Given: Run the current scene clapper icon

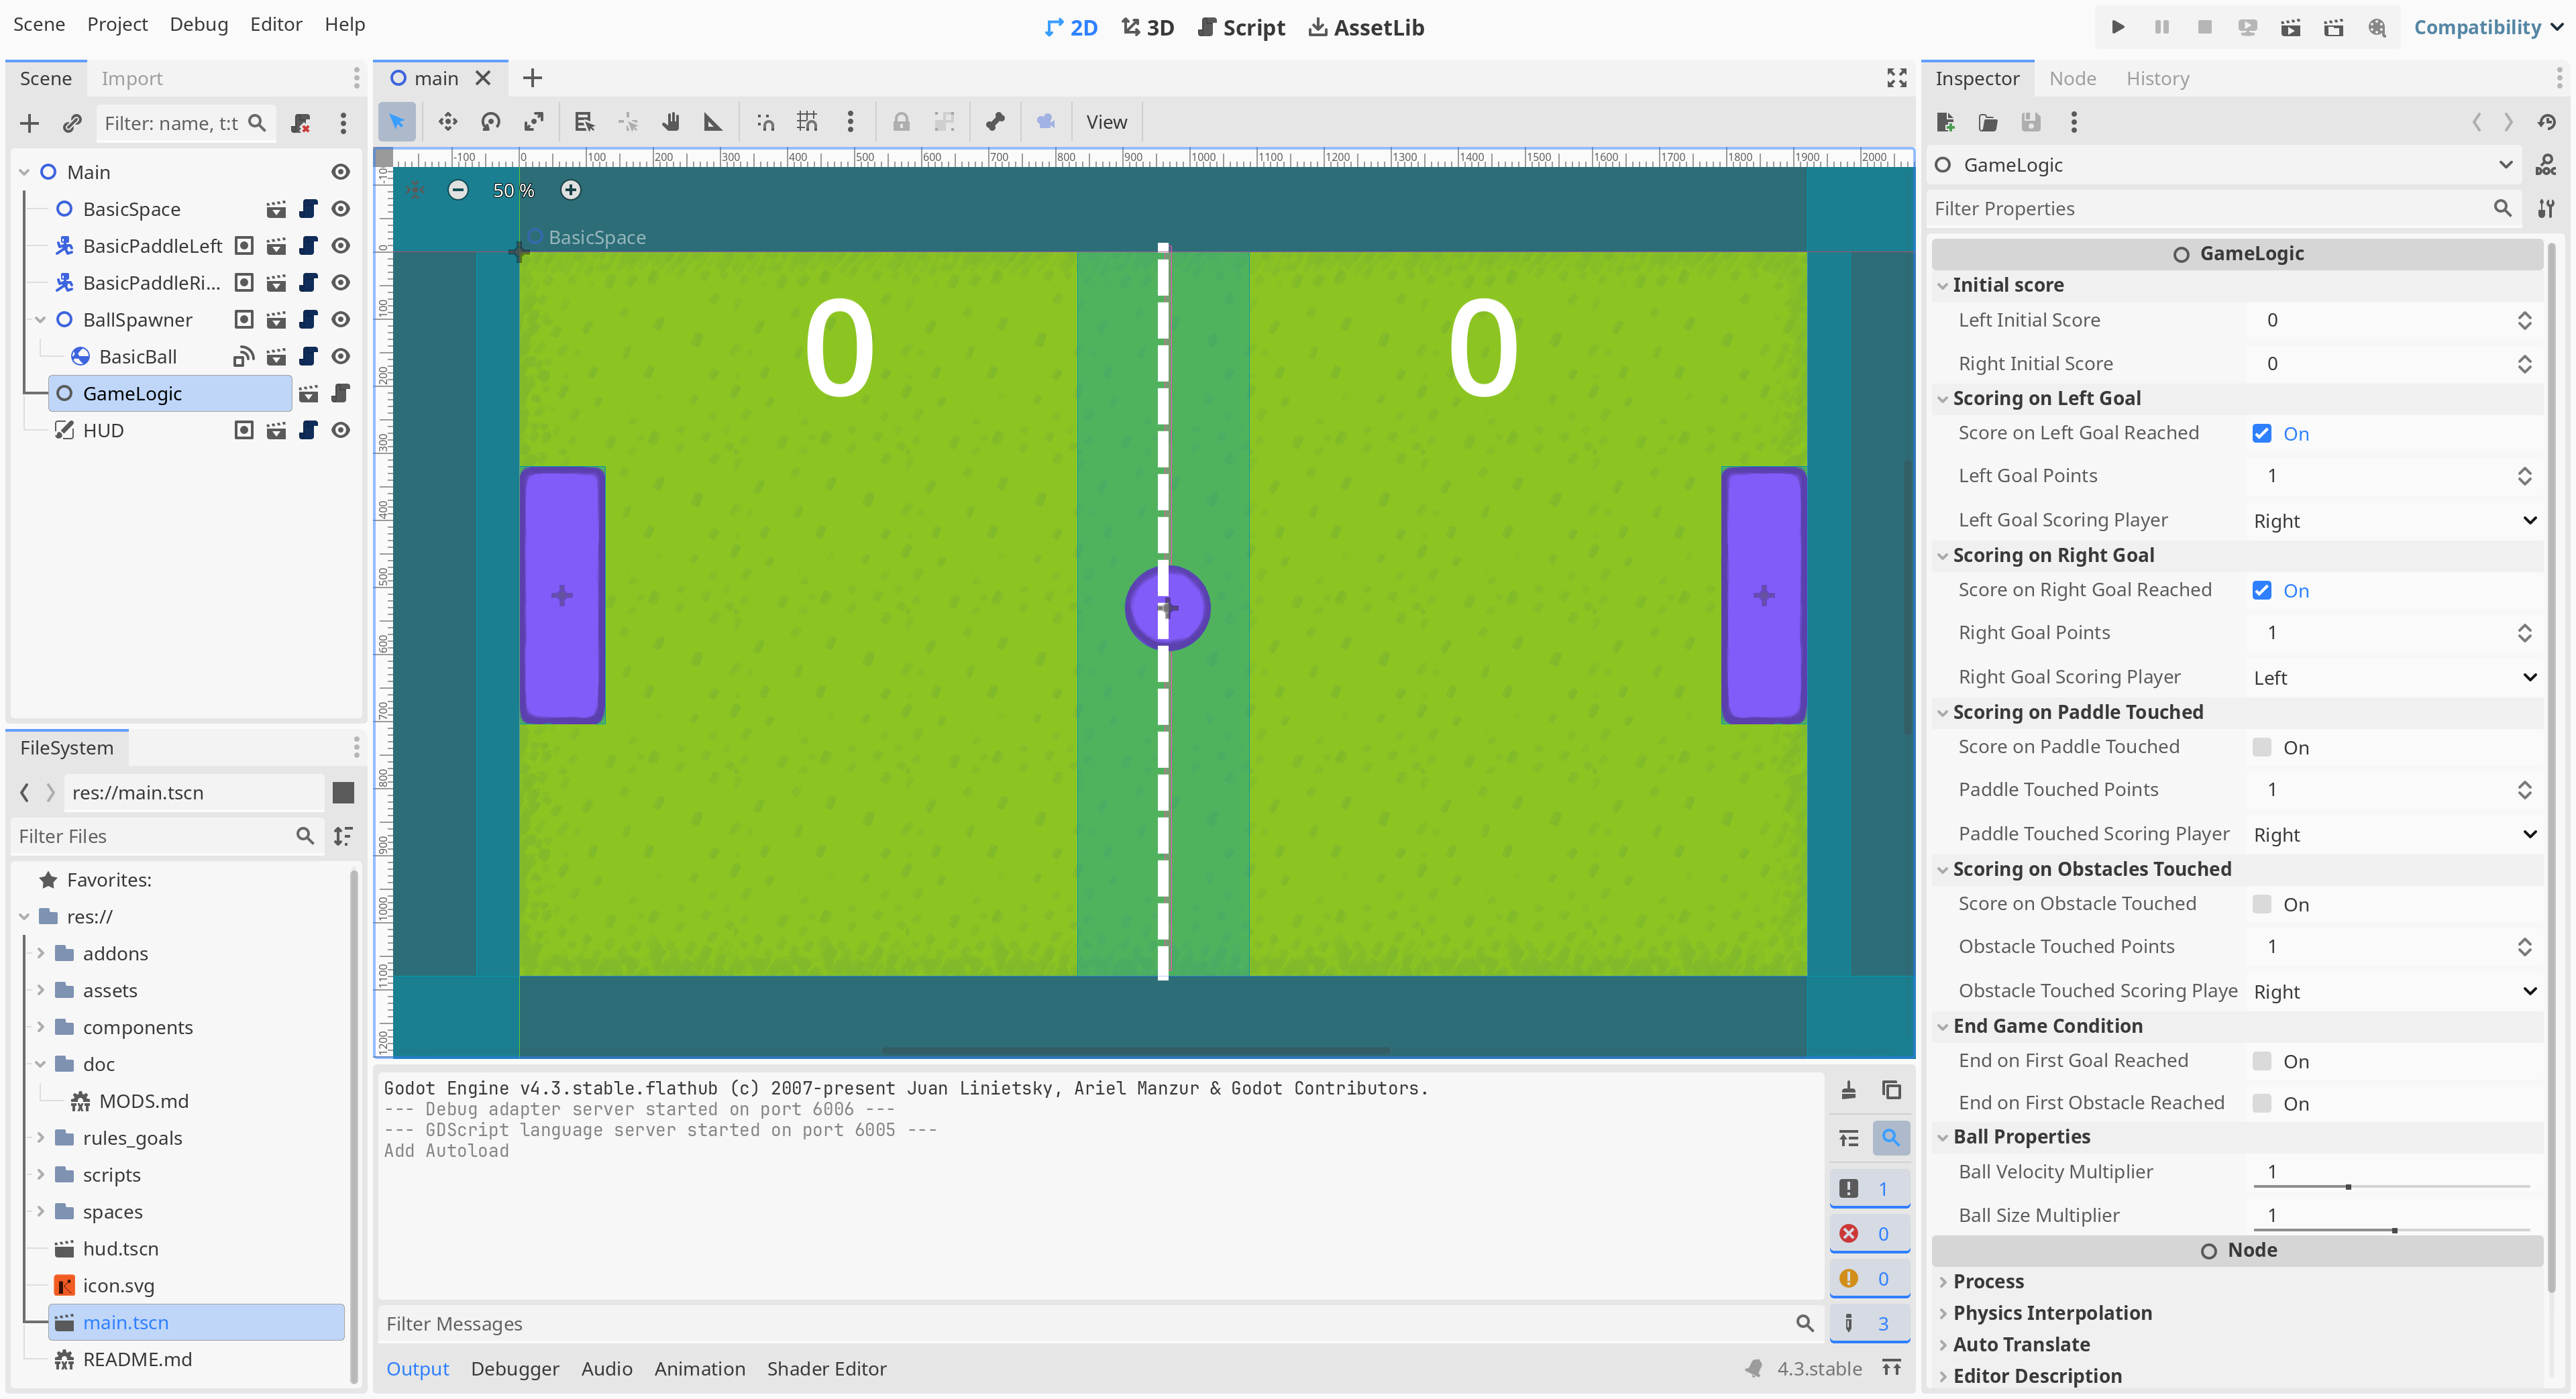Looking at the screenshot, I should click(2290, 27).
